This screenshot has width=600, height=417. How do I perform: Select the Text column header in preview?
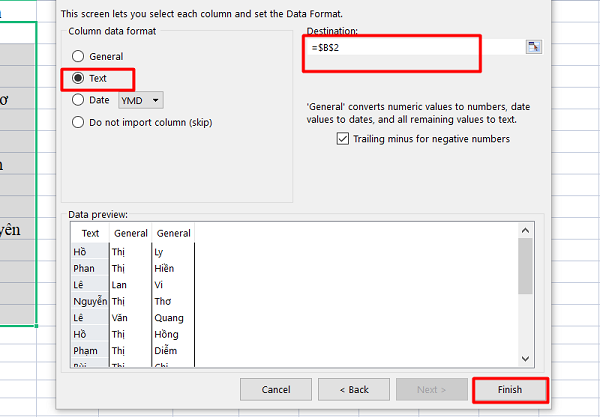(x=90, y=233)
